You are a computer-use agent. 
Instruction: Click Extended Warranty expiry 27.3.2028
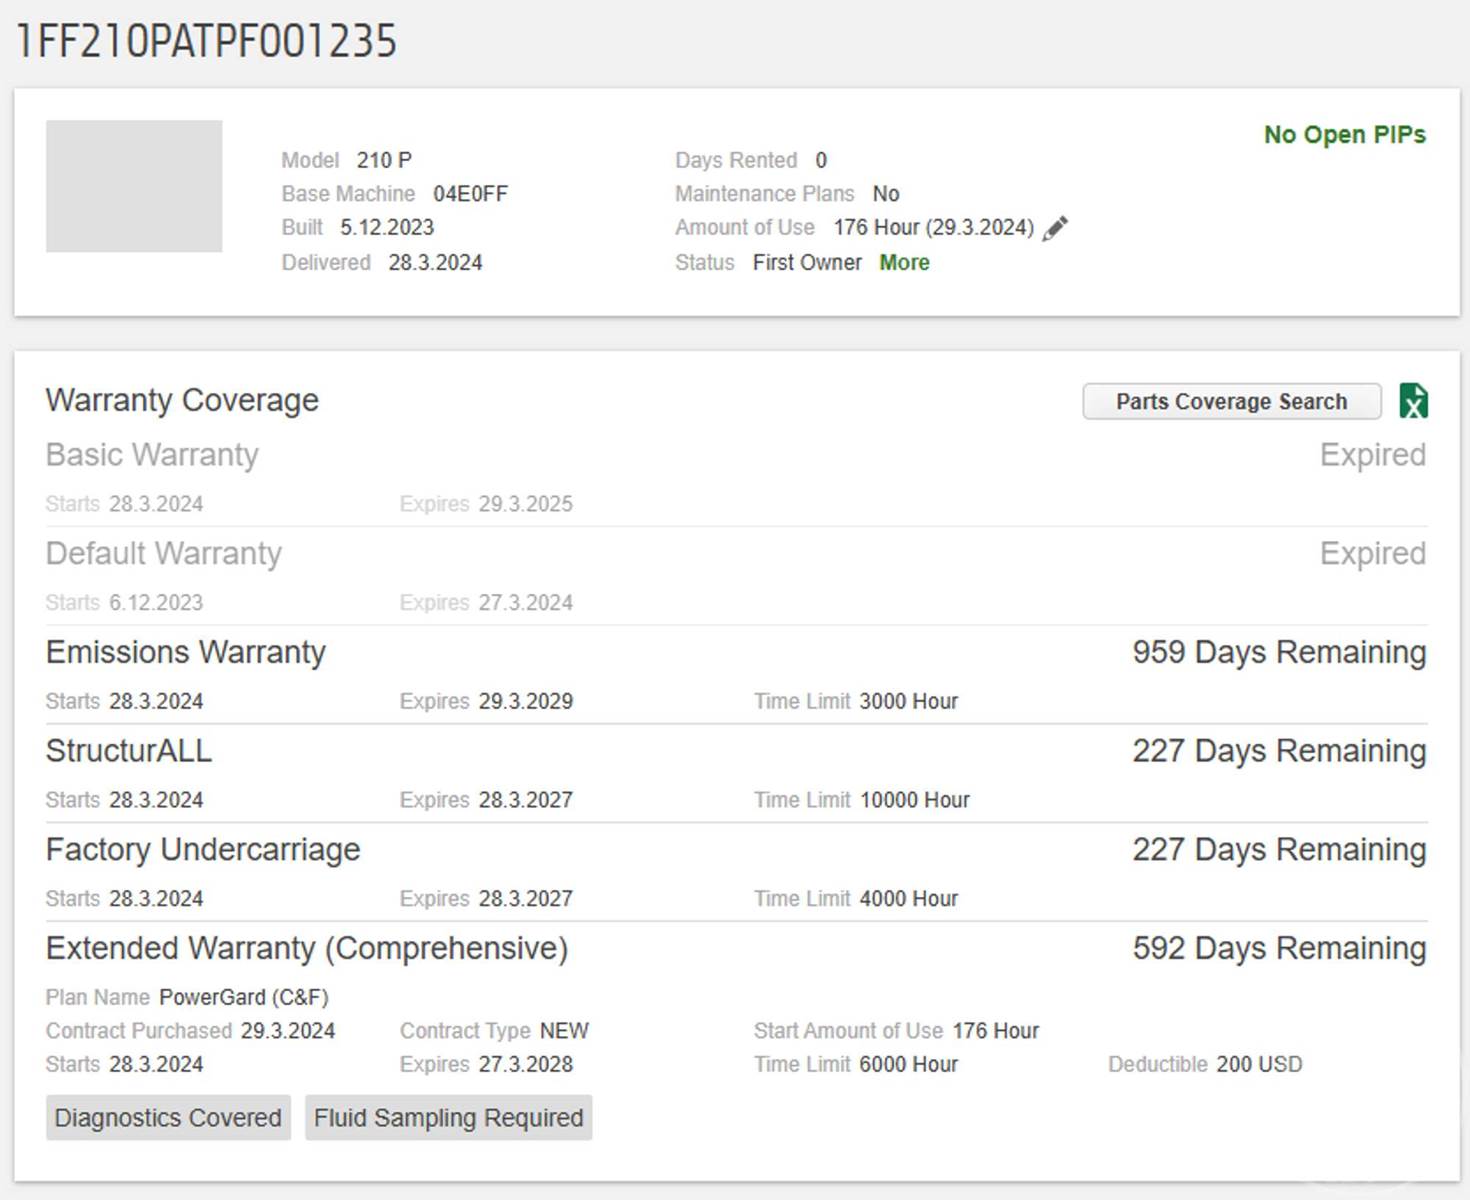[526, 1064]
